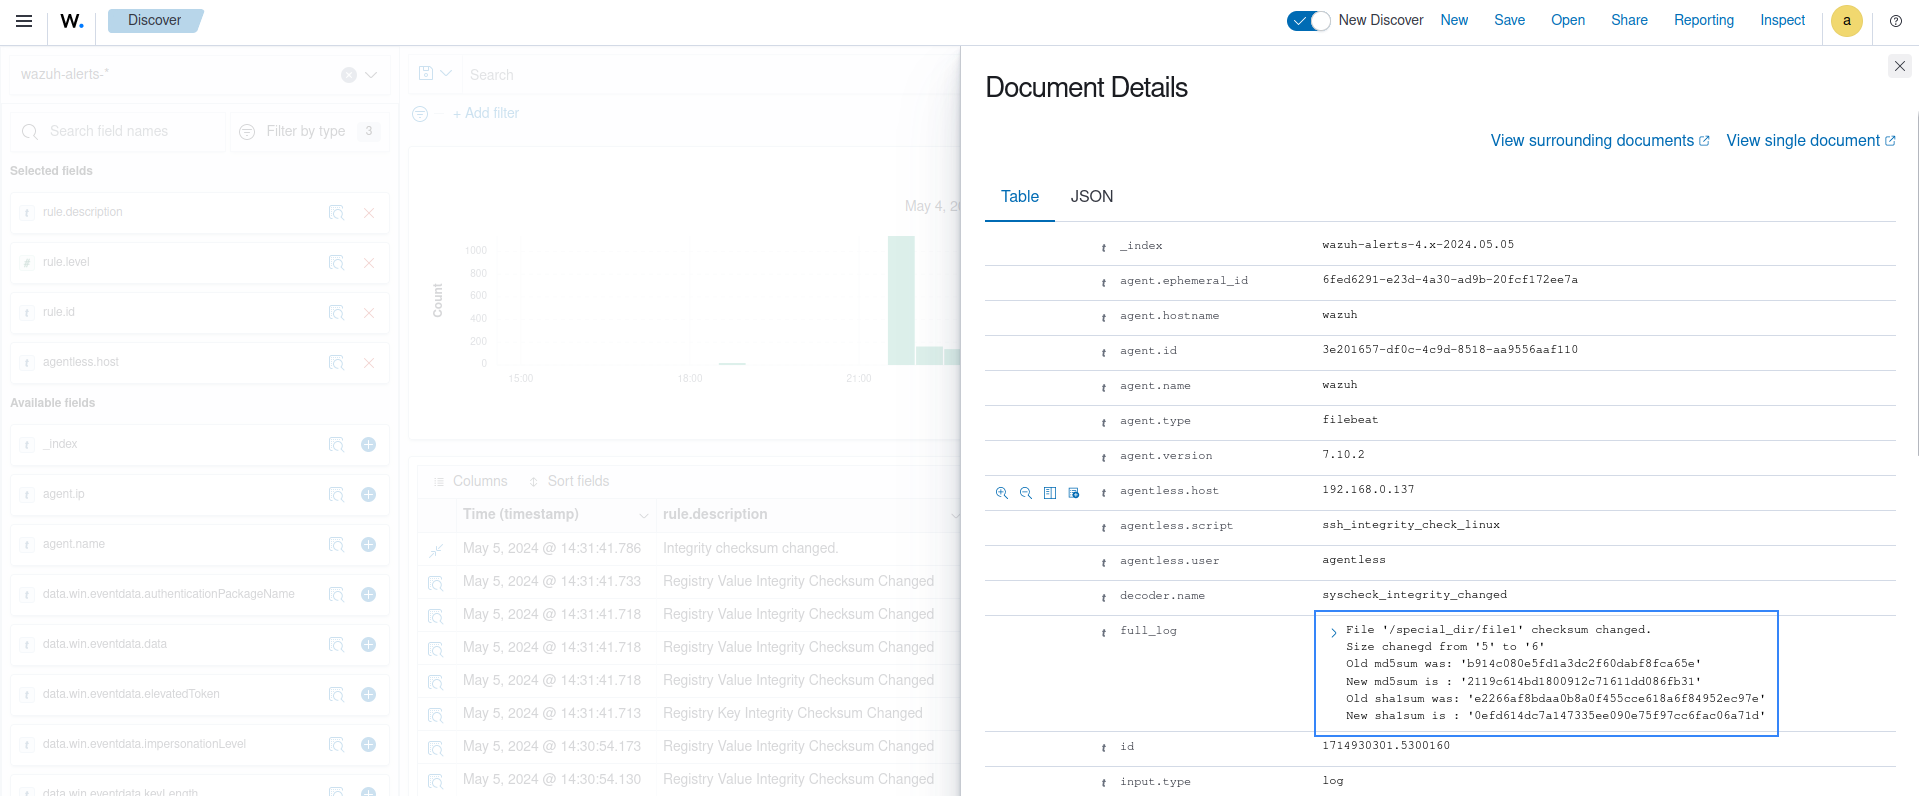1919x796 pixels.
Task: Open View single document link
Action: 1810,141
